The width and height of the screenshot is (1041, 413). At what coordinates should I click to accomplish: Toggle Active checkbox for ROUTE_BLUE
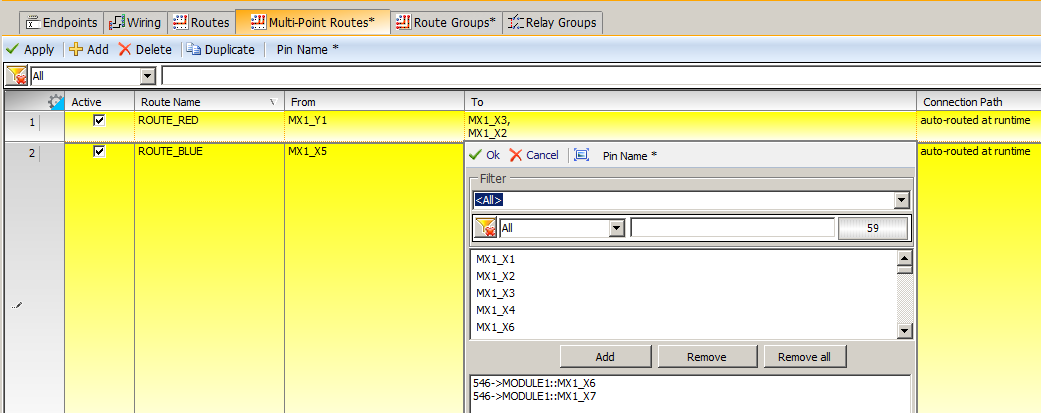point(99,152)
